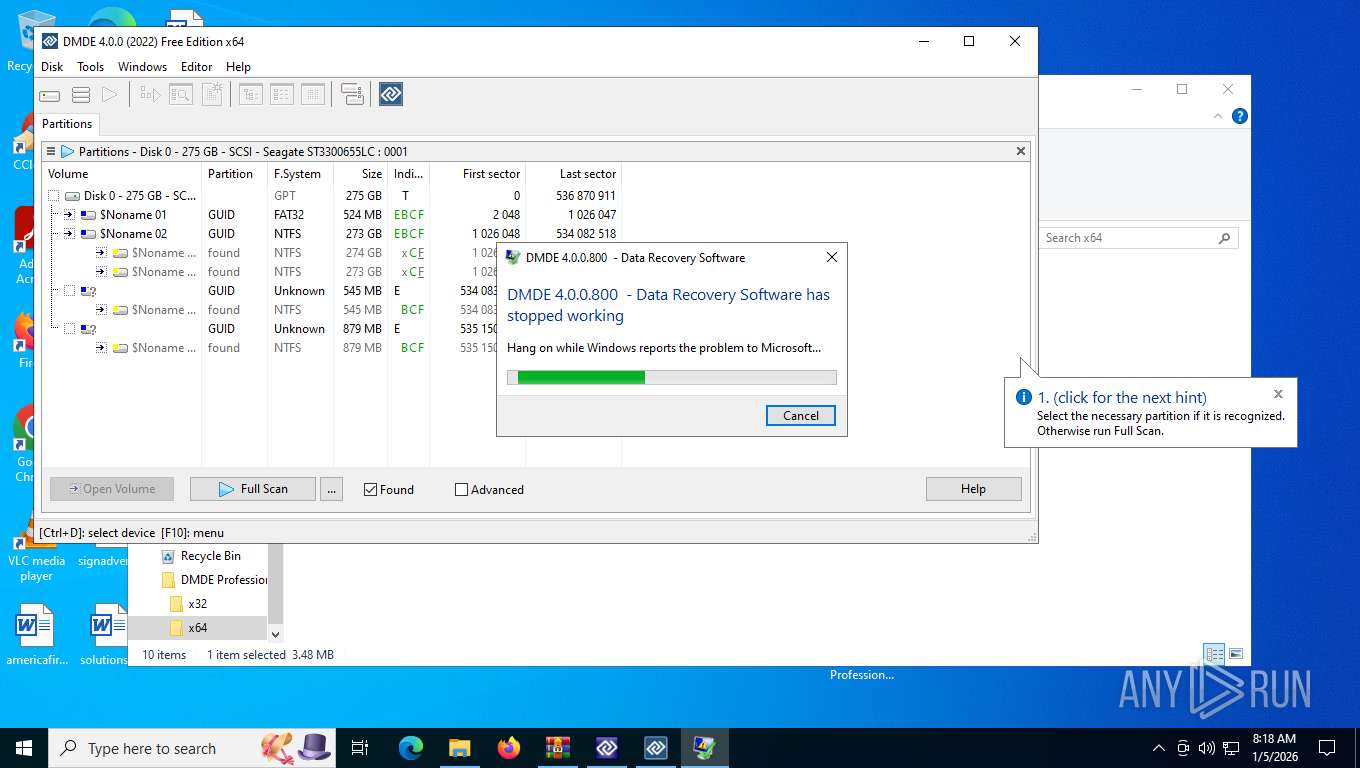Open the Editor menu

pos(196,67)
